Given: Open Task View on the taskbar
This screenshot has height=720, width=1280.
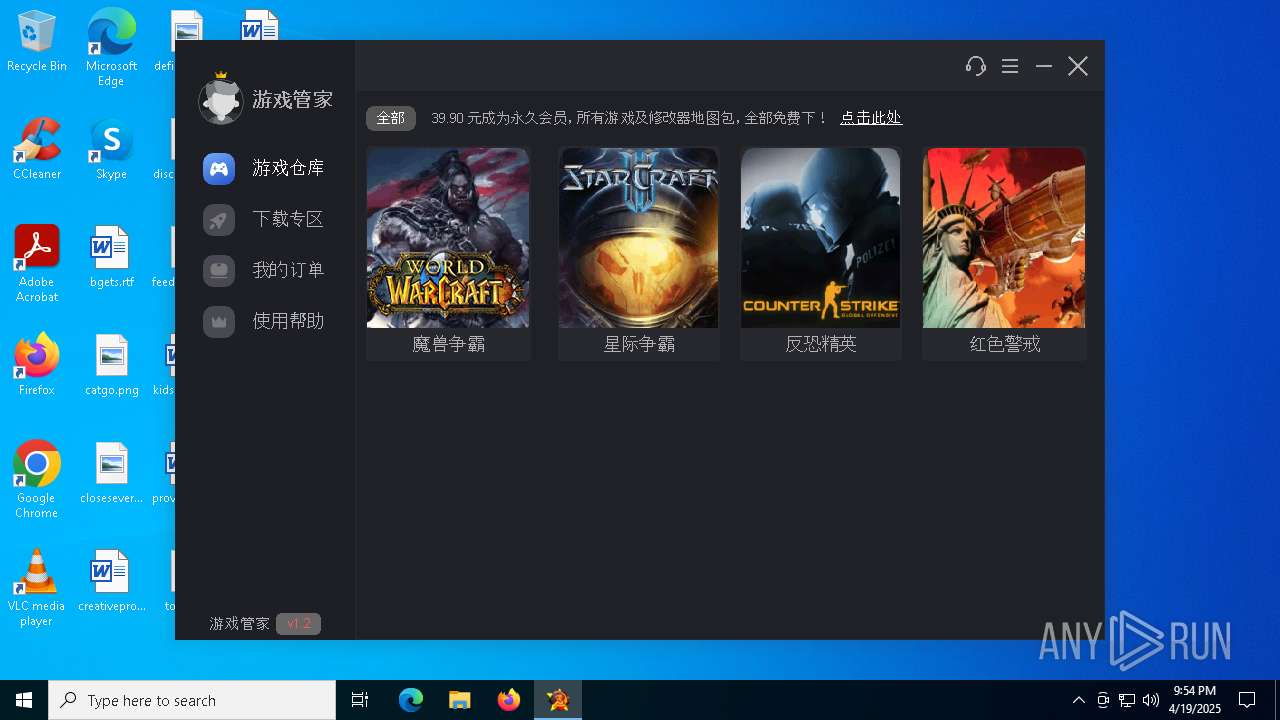Looking at the screenshot, I should point(360,700).
